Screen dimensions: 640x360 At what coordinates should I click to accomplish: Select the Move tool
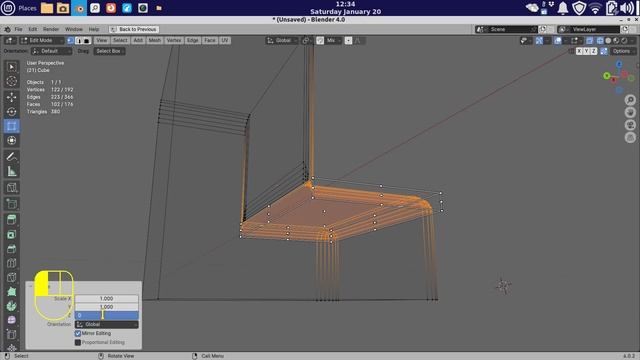pos(11,97)
